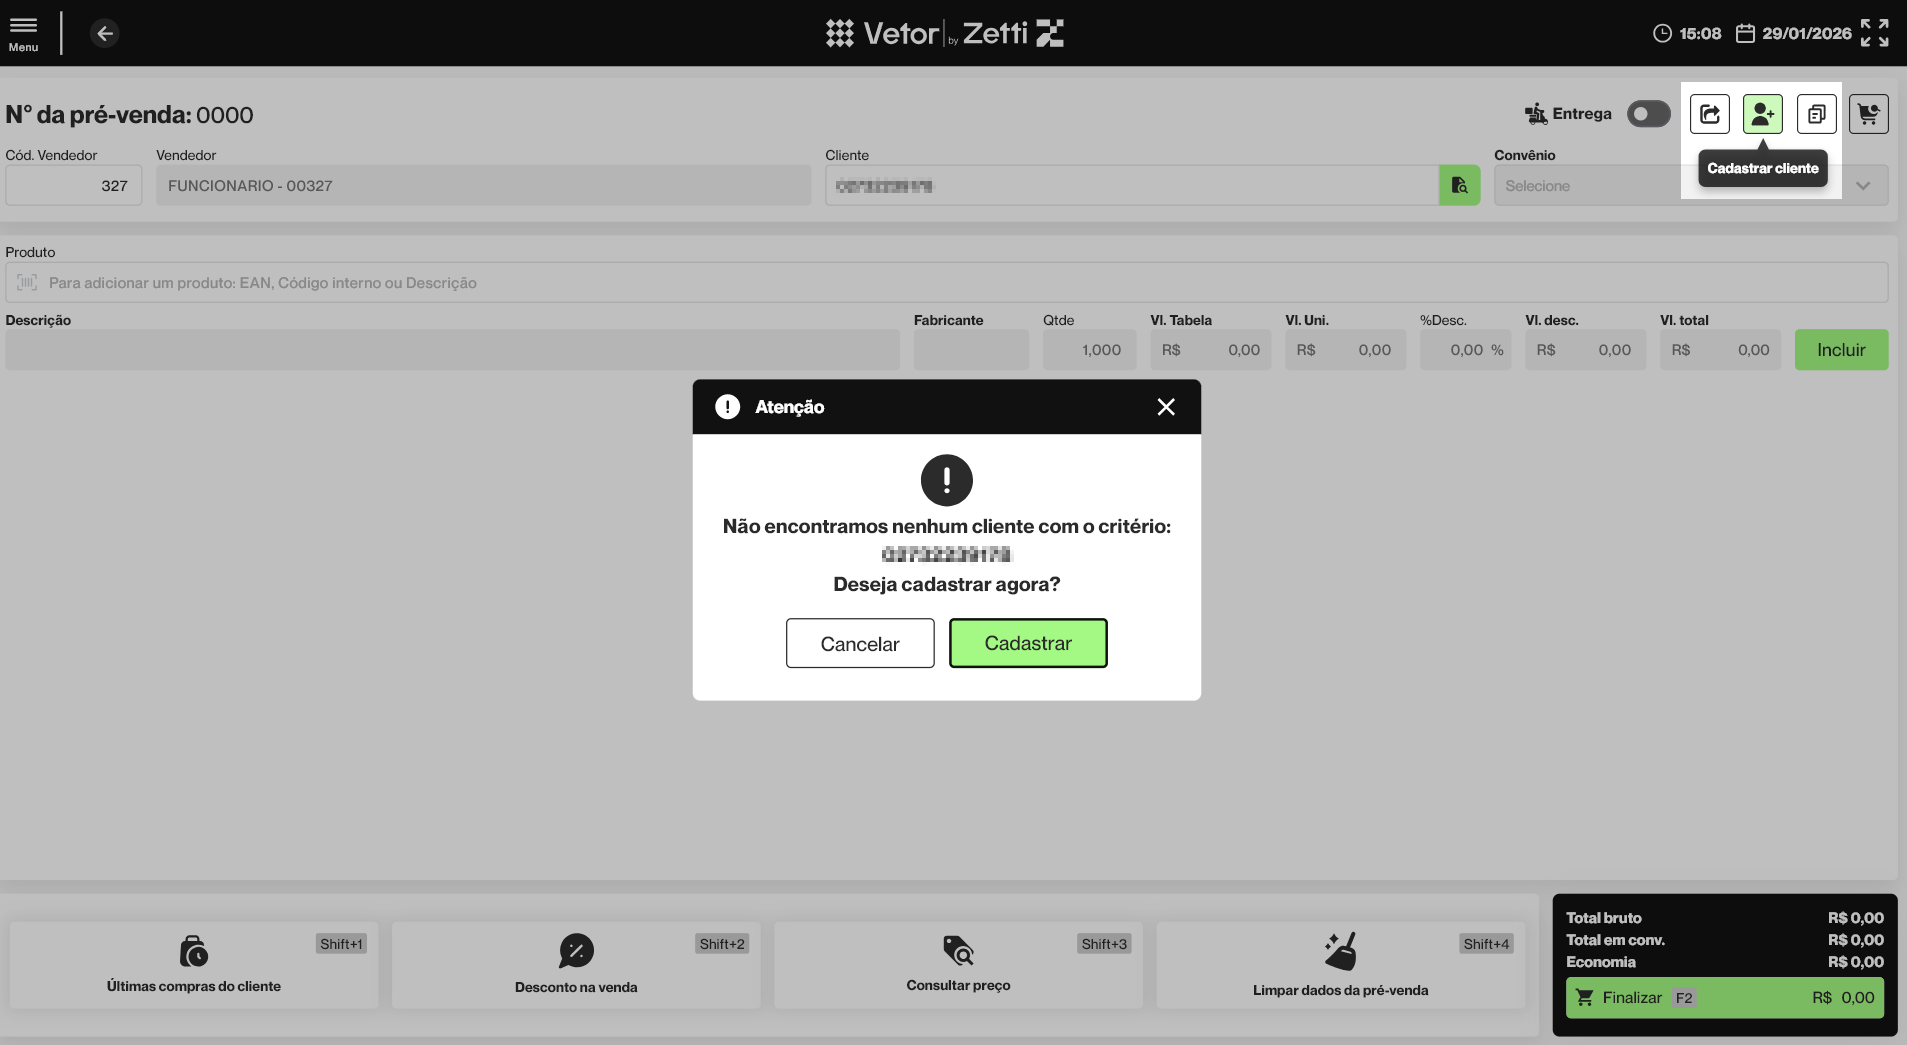Click the Descrição field
Screen dimensions: 1907x1045
click(453, 350)
